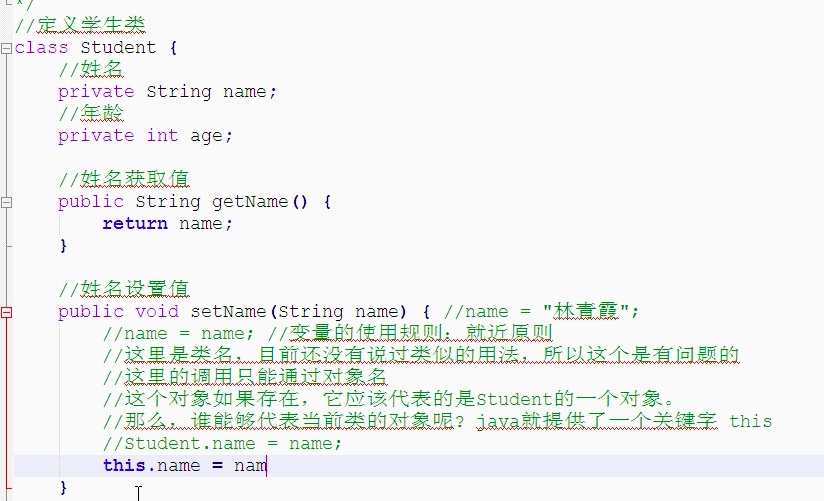Place cursor on 'private String name;' line
The width and height of the screenshot is (824, 501).
tap(167, 92)
